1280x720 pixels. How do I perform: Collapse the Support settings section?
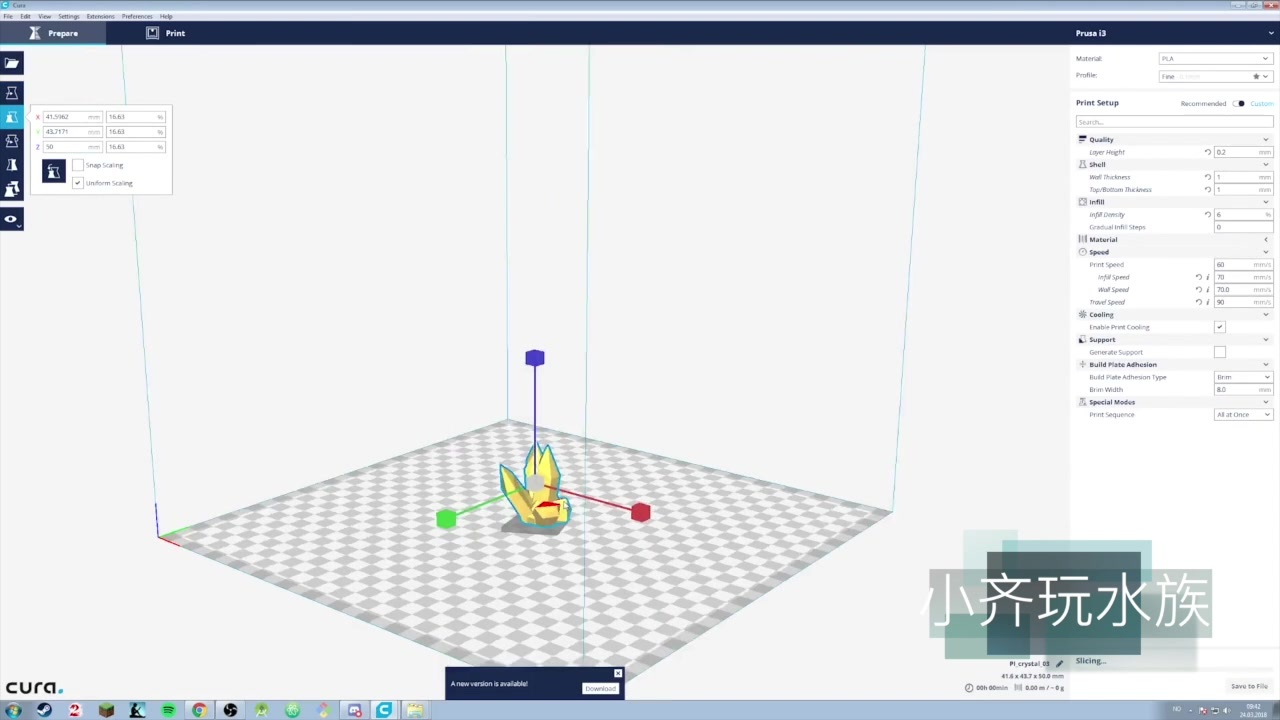coord(1174,339)
